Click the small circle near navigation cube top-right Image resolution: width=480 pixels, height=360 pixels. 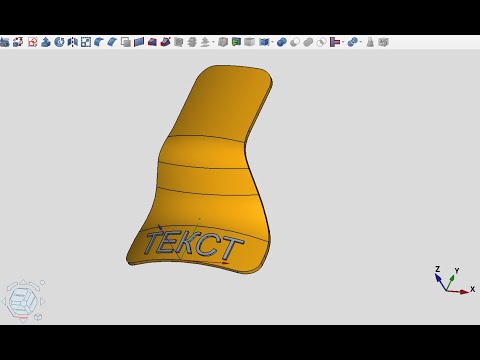point(42,282)
